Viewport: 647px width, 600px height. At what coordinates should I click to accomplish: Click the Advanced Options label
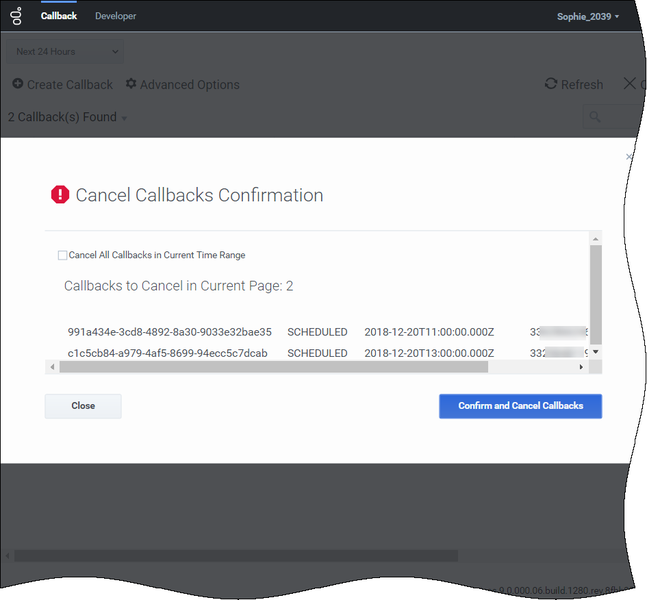pyautogui.click(x=190, y=85)
